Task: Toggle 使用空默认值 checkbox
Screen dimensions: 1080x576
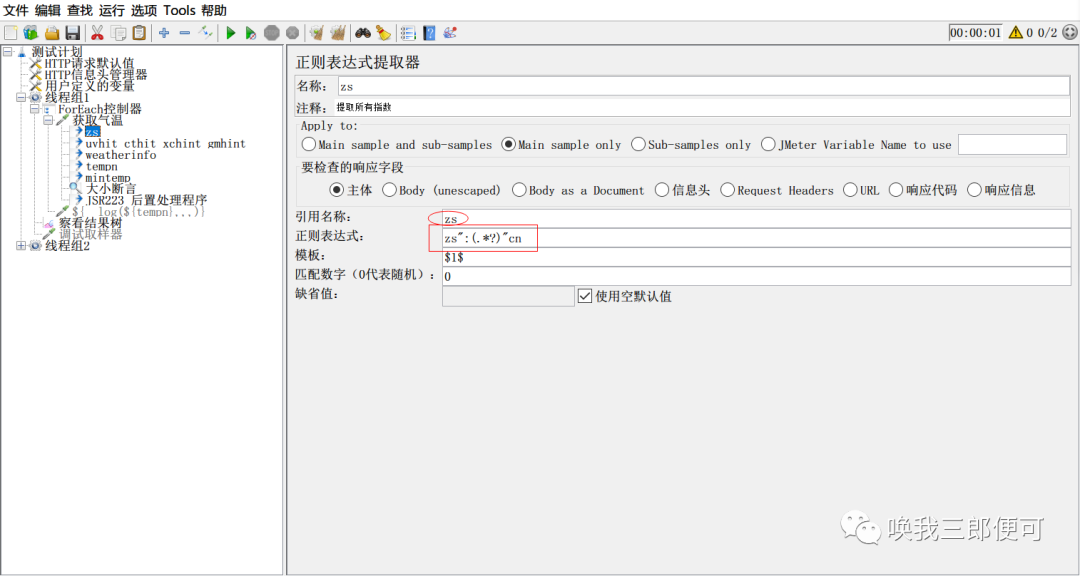Action: point(585,296)
